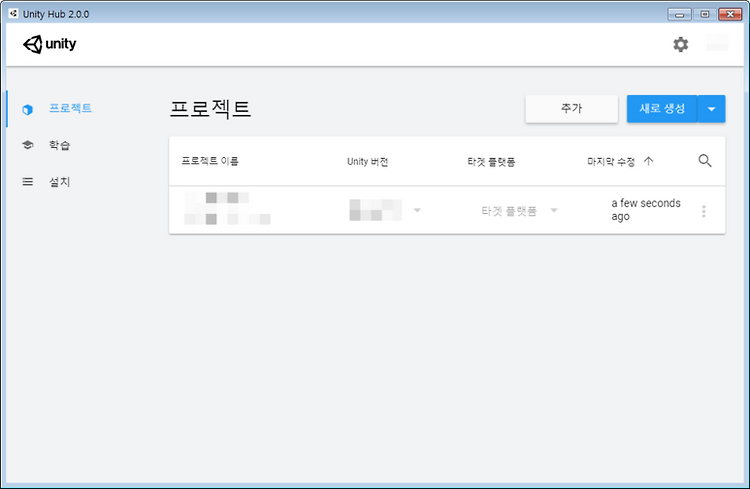The height and width of the screenshot is (489, 750).
Task: Open the settings gear icon
Action: tap(680, 44)
